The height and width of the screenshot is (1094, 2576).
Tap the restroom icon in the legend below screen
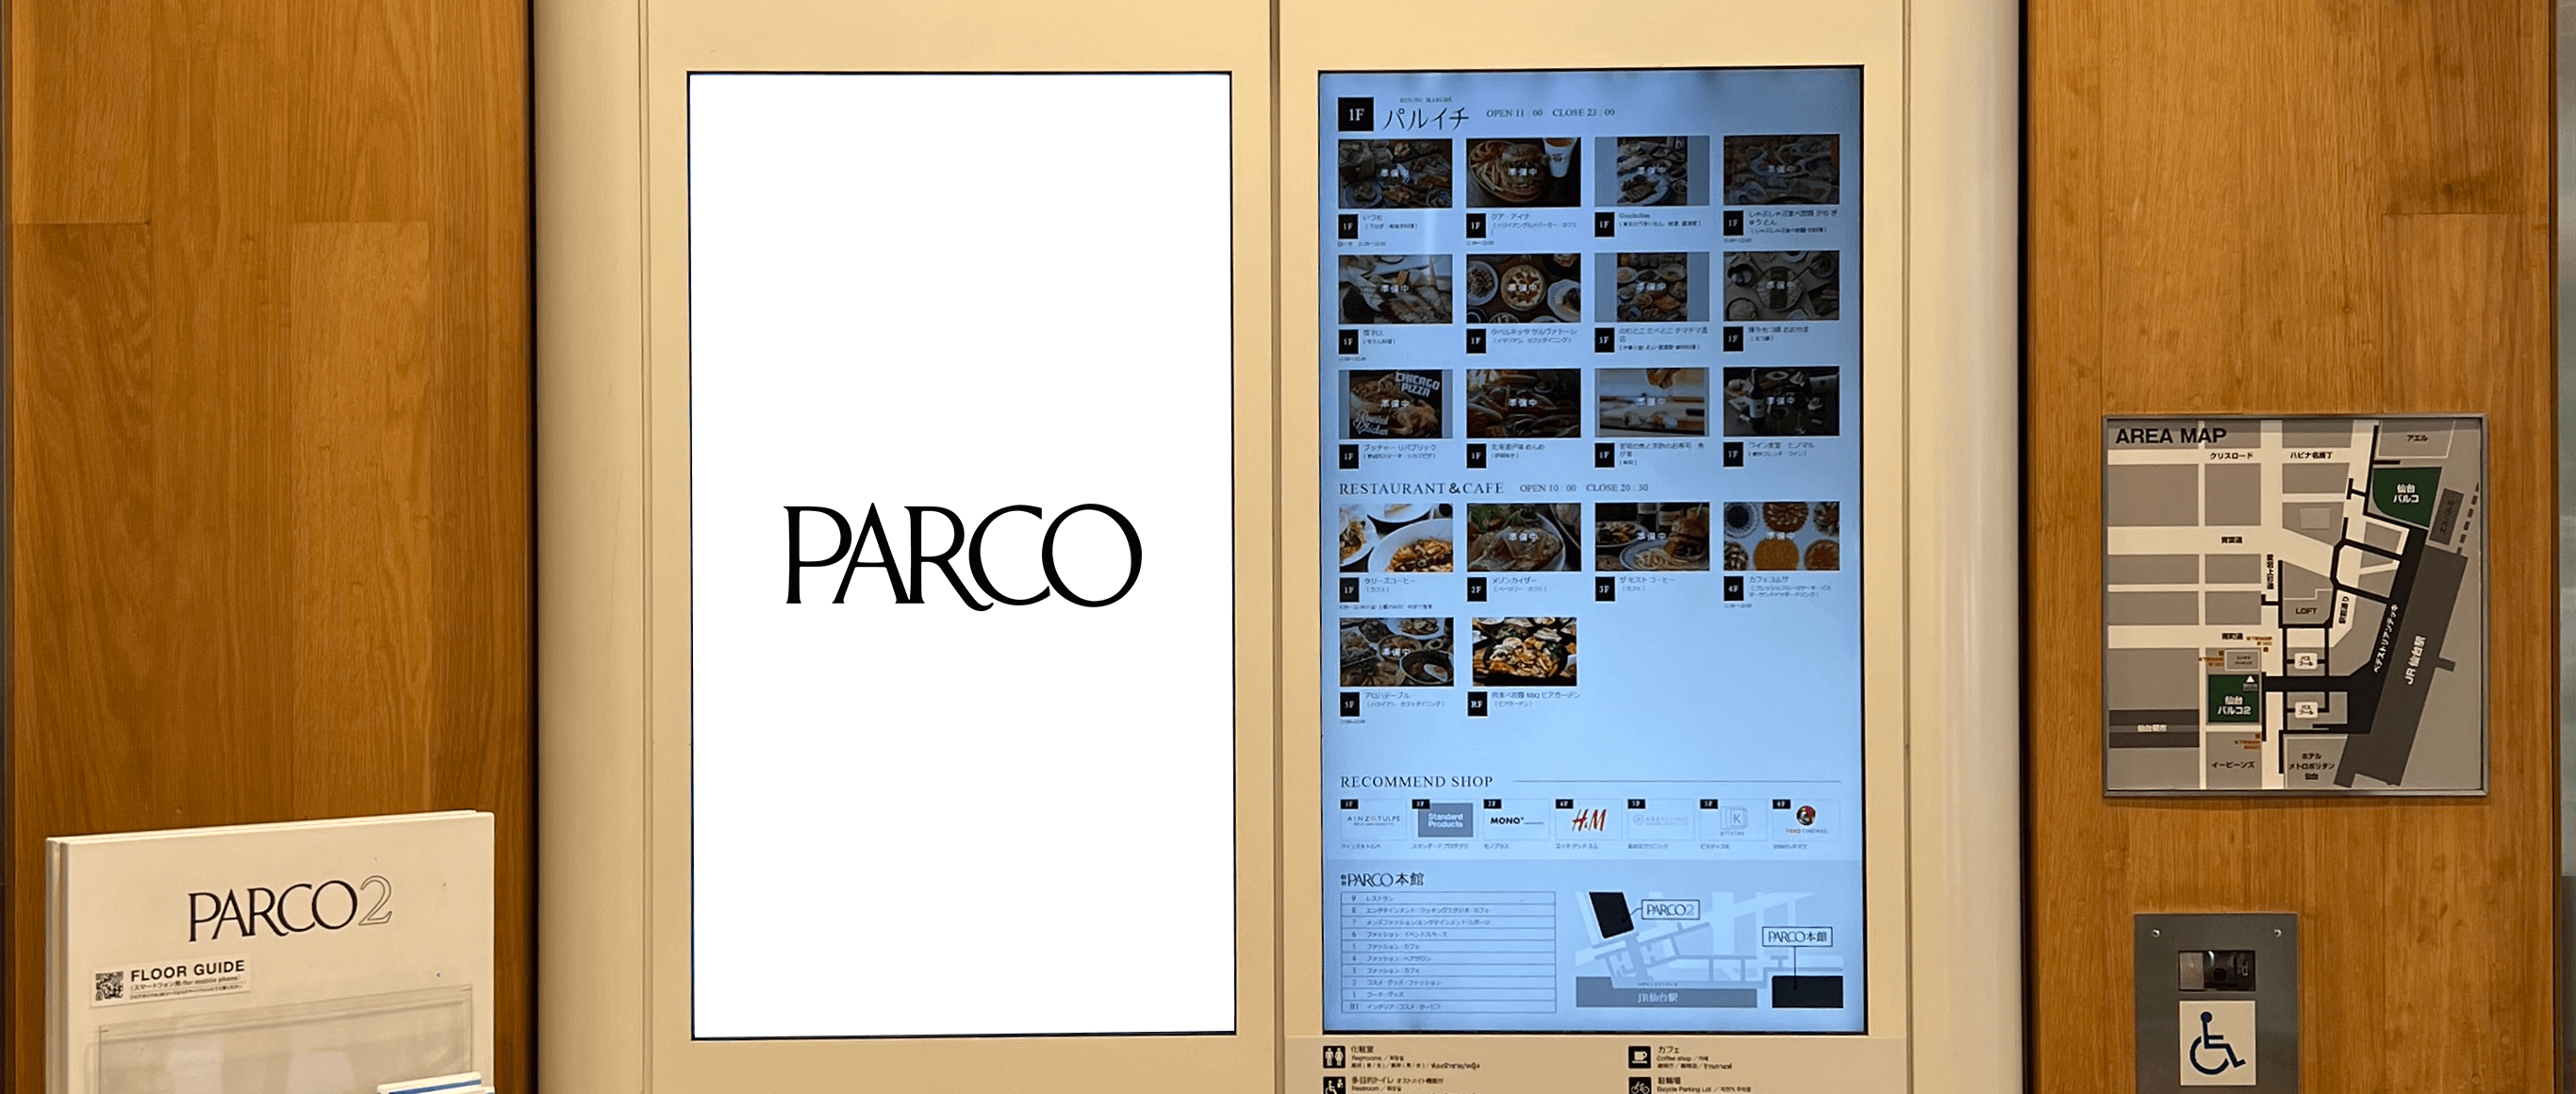(1333, 1056)
